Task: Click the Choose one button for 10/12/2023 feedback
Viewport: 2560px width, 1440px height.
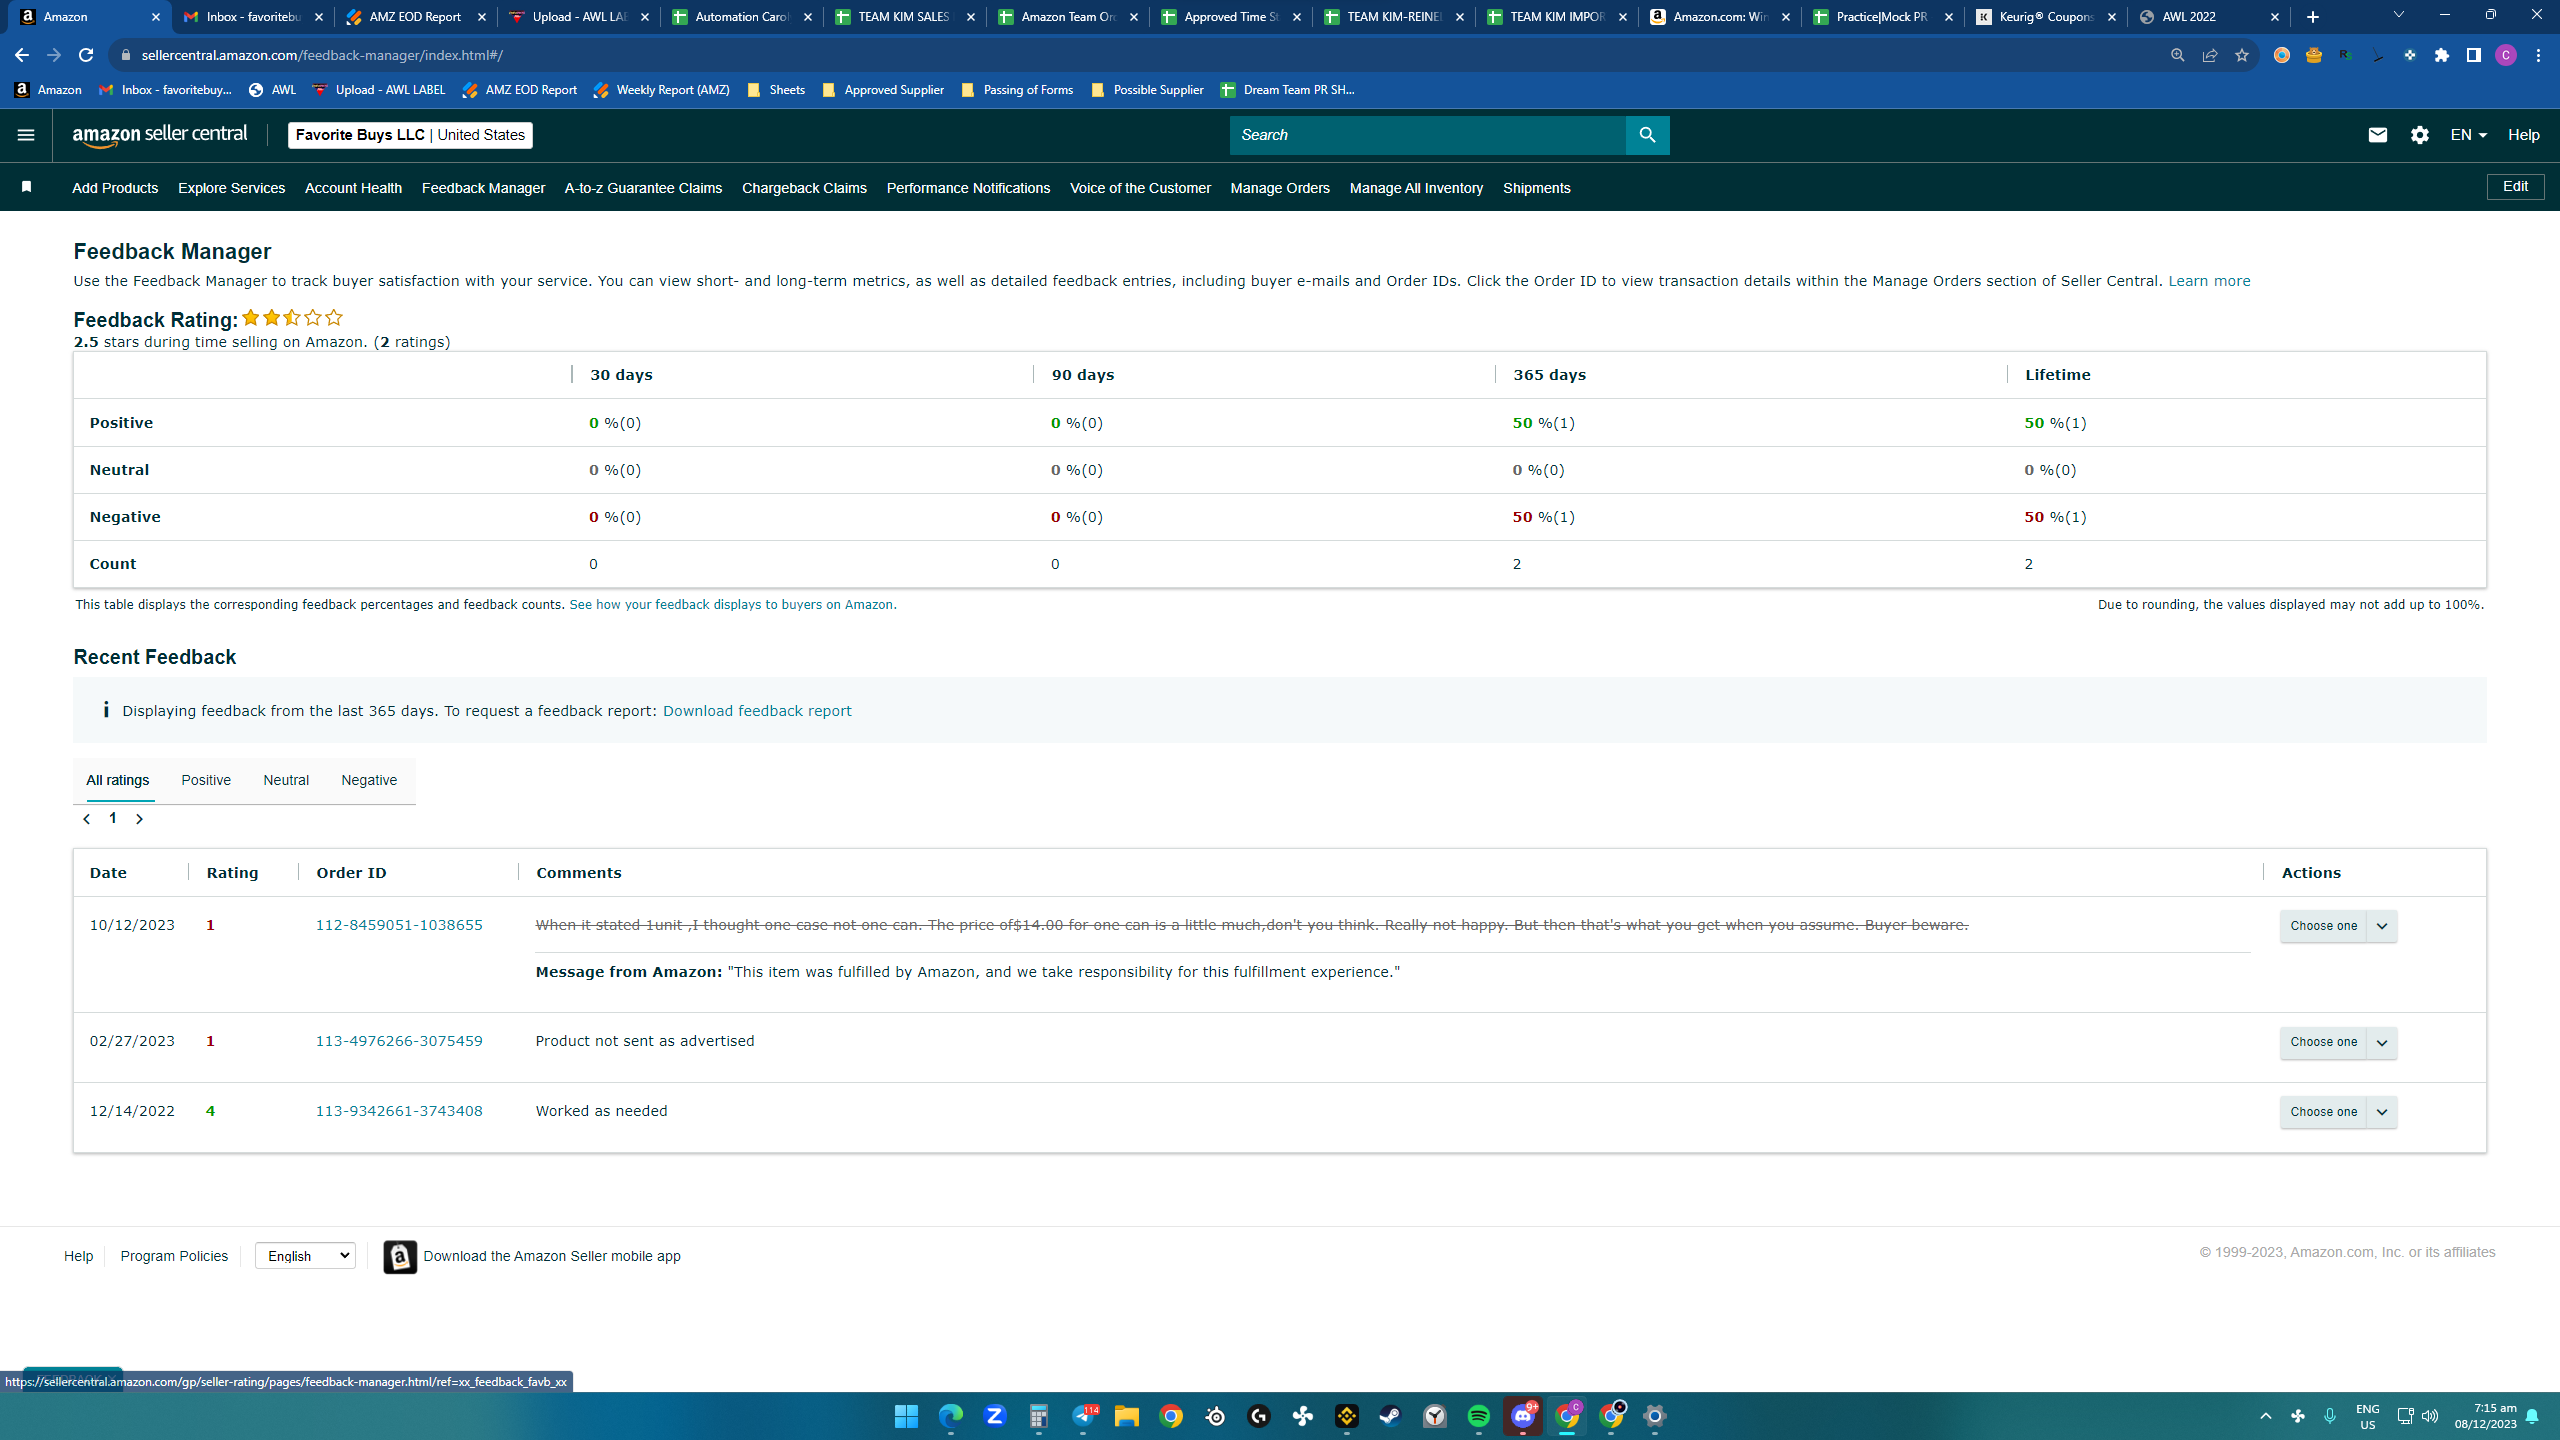Action: click(2323, 926)
